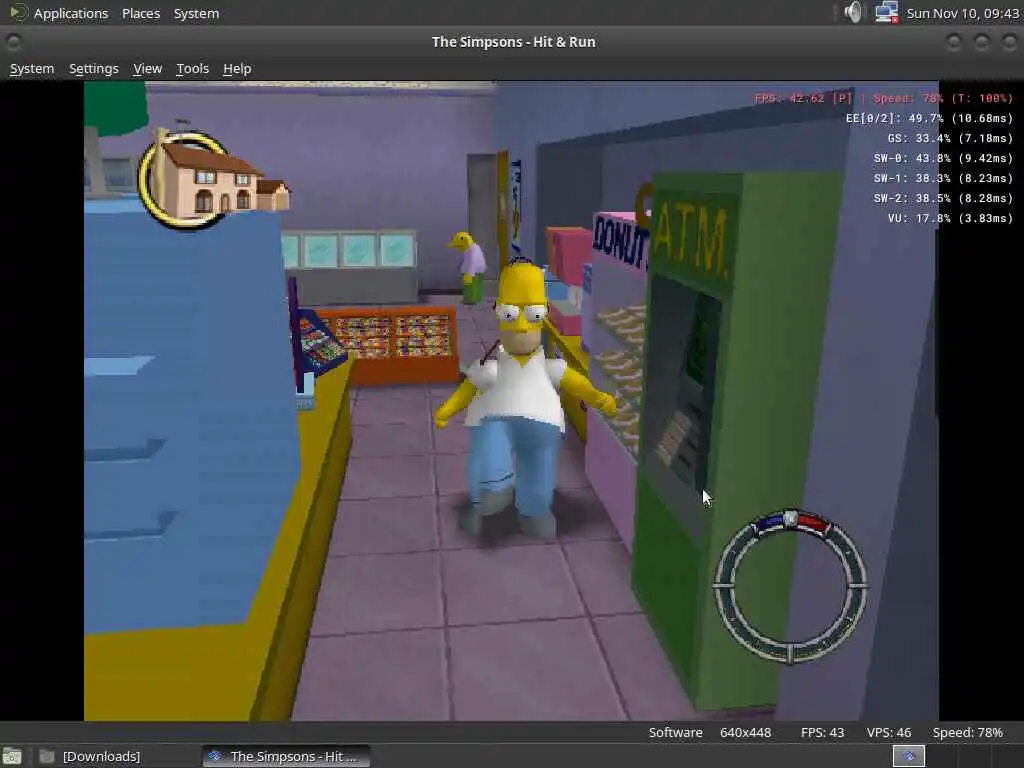The width and height of the screenshot is (1024, 768).
Task: Click the red FPS speed overlay line
Action: 883,99
